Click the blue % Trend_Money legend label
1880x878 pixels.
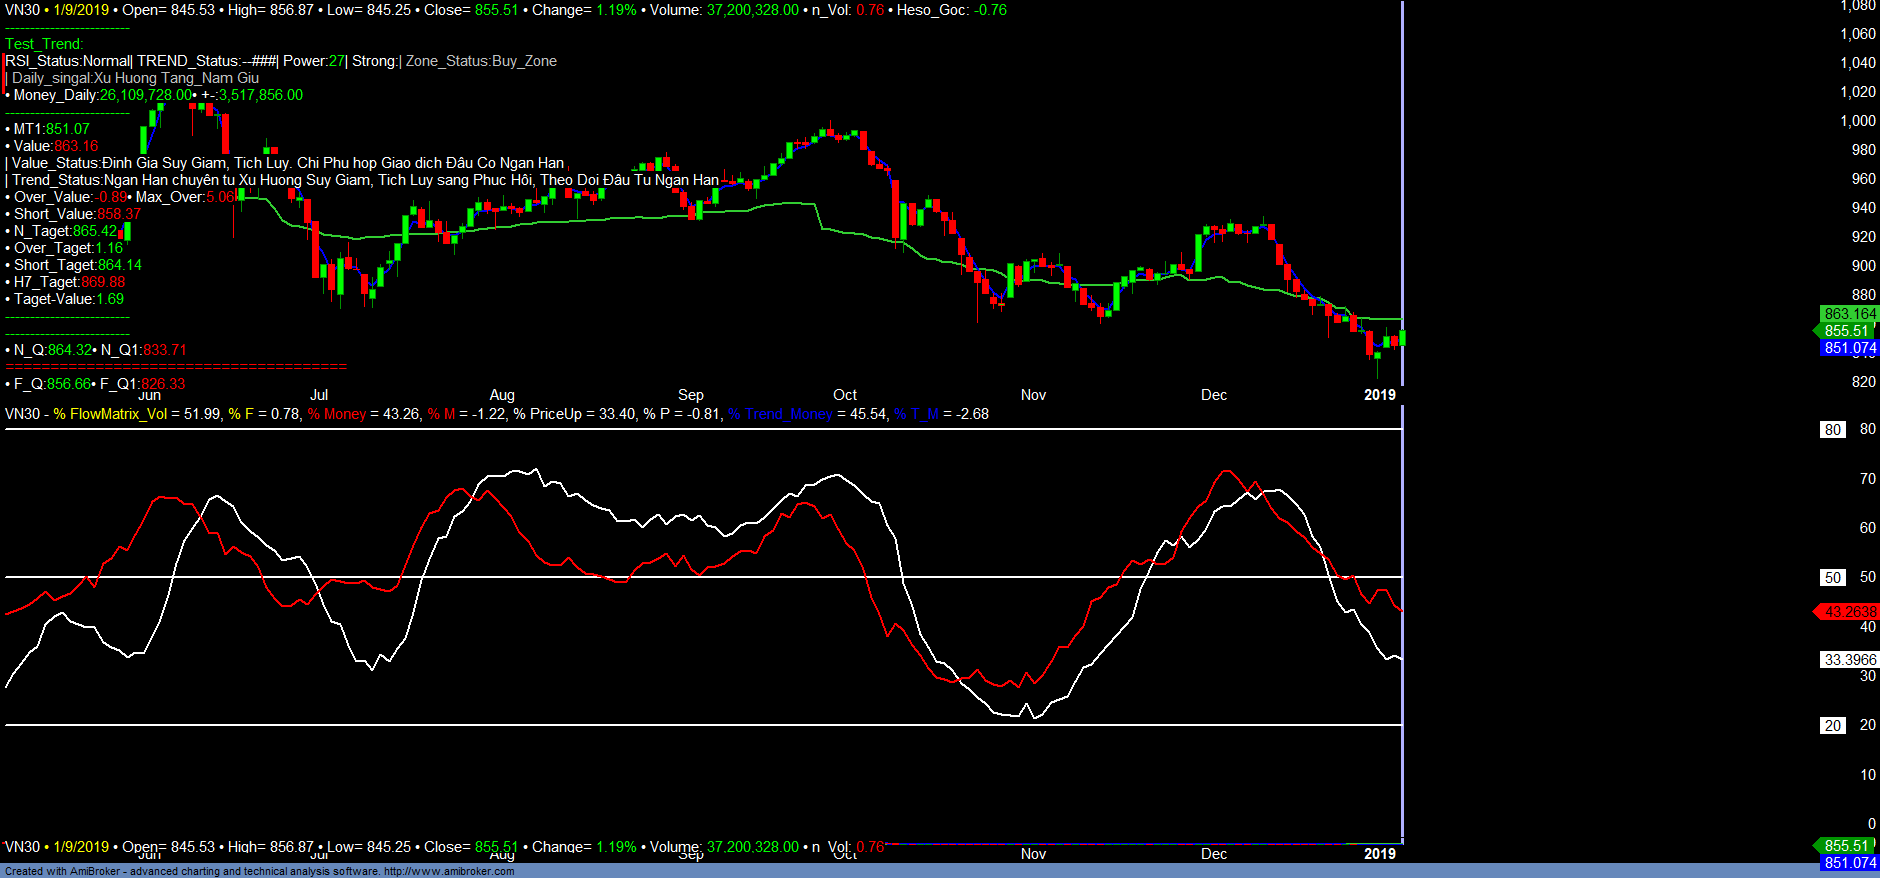pyautogui.click(x=780, y=414)
